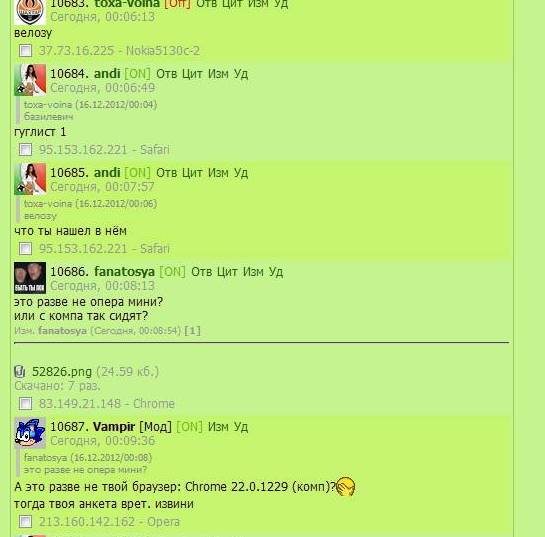This screenshot has height=537, width=545.
Task: Click Цит on post 10685 to quote
Action: (x=192, y=173)
